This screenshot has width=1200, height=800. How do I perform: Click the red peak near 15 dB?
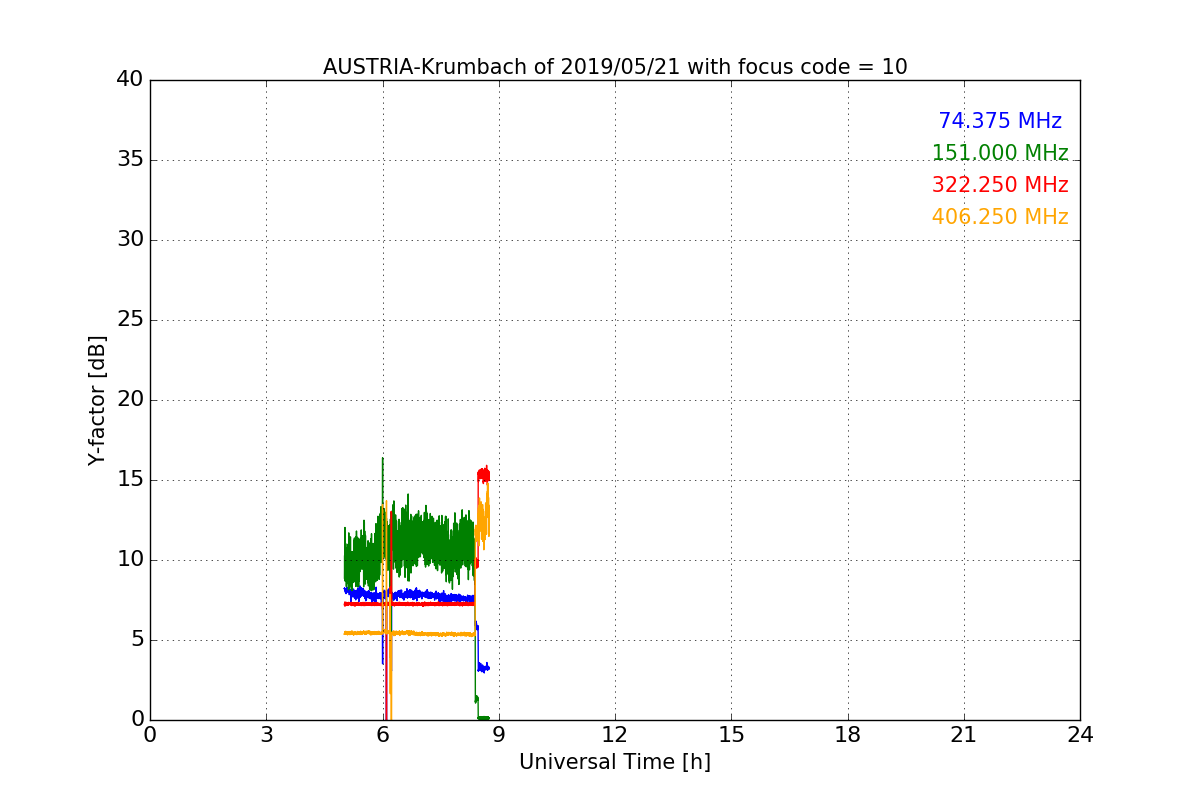point(484,475)
